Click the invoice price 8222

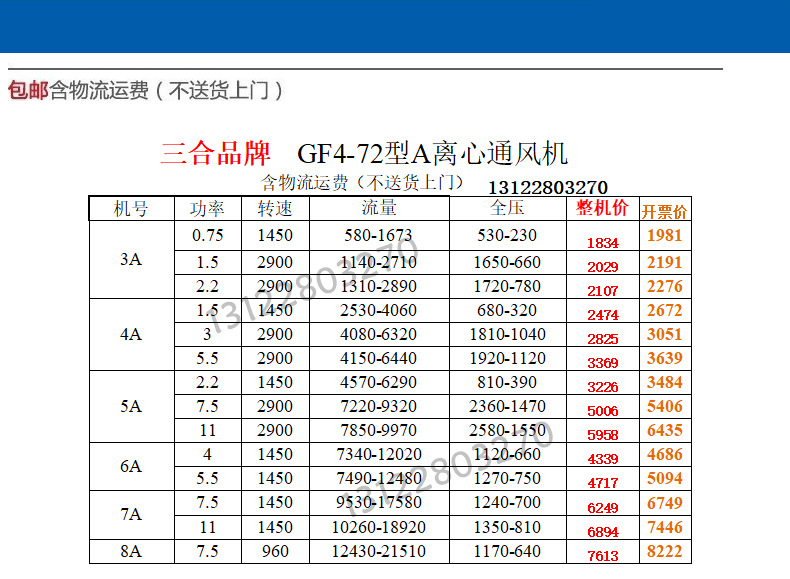(x=665, y=551)
